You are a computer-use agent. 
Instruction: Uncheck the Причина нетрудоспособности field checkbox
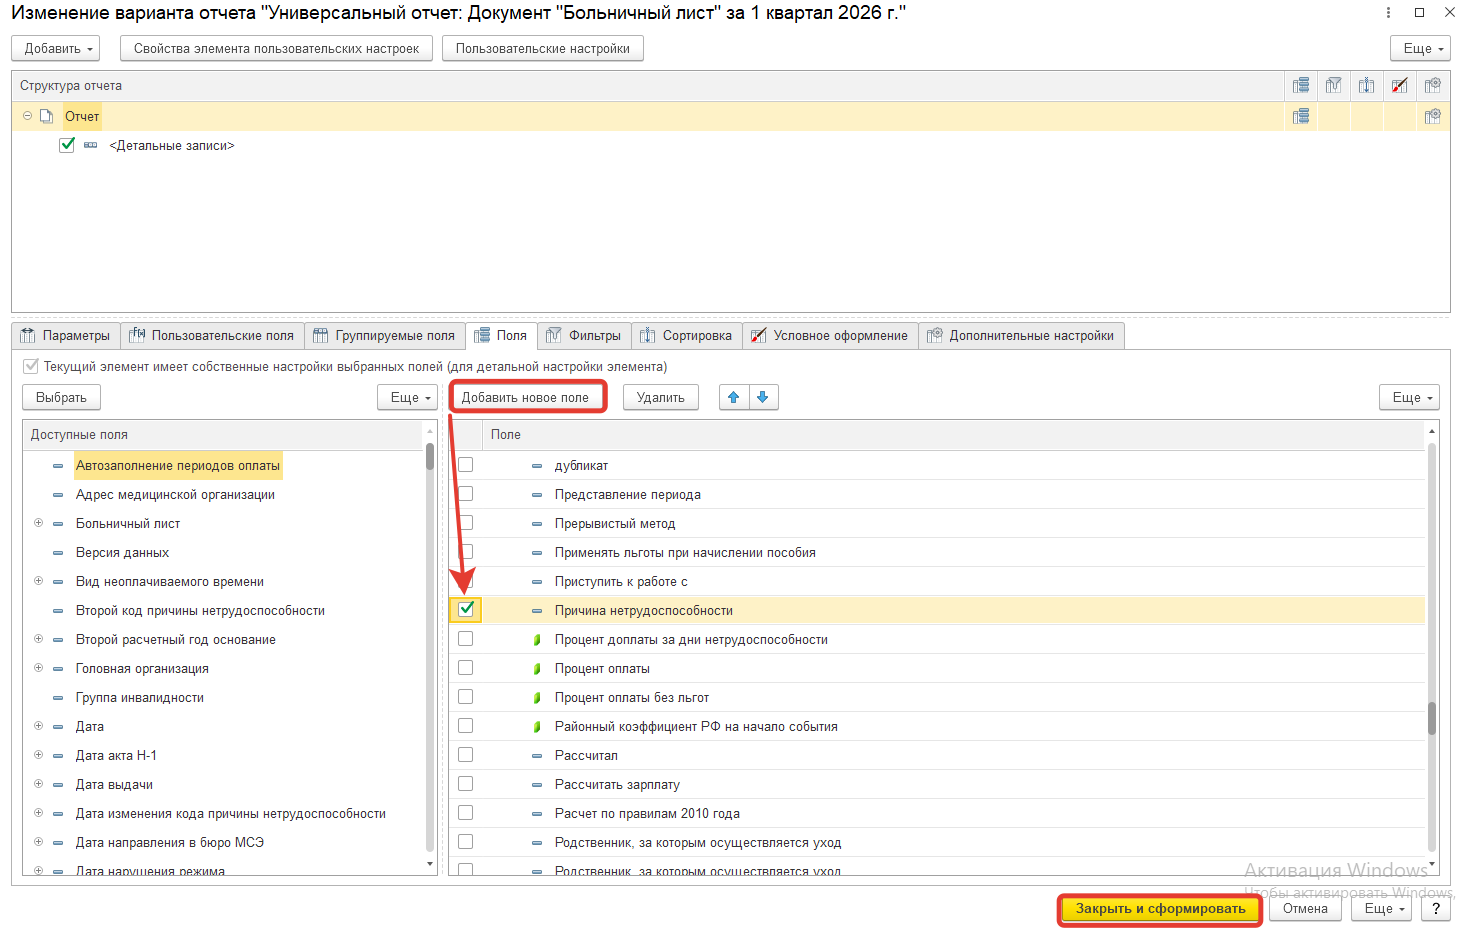click(466, 609)
